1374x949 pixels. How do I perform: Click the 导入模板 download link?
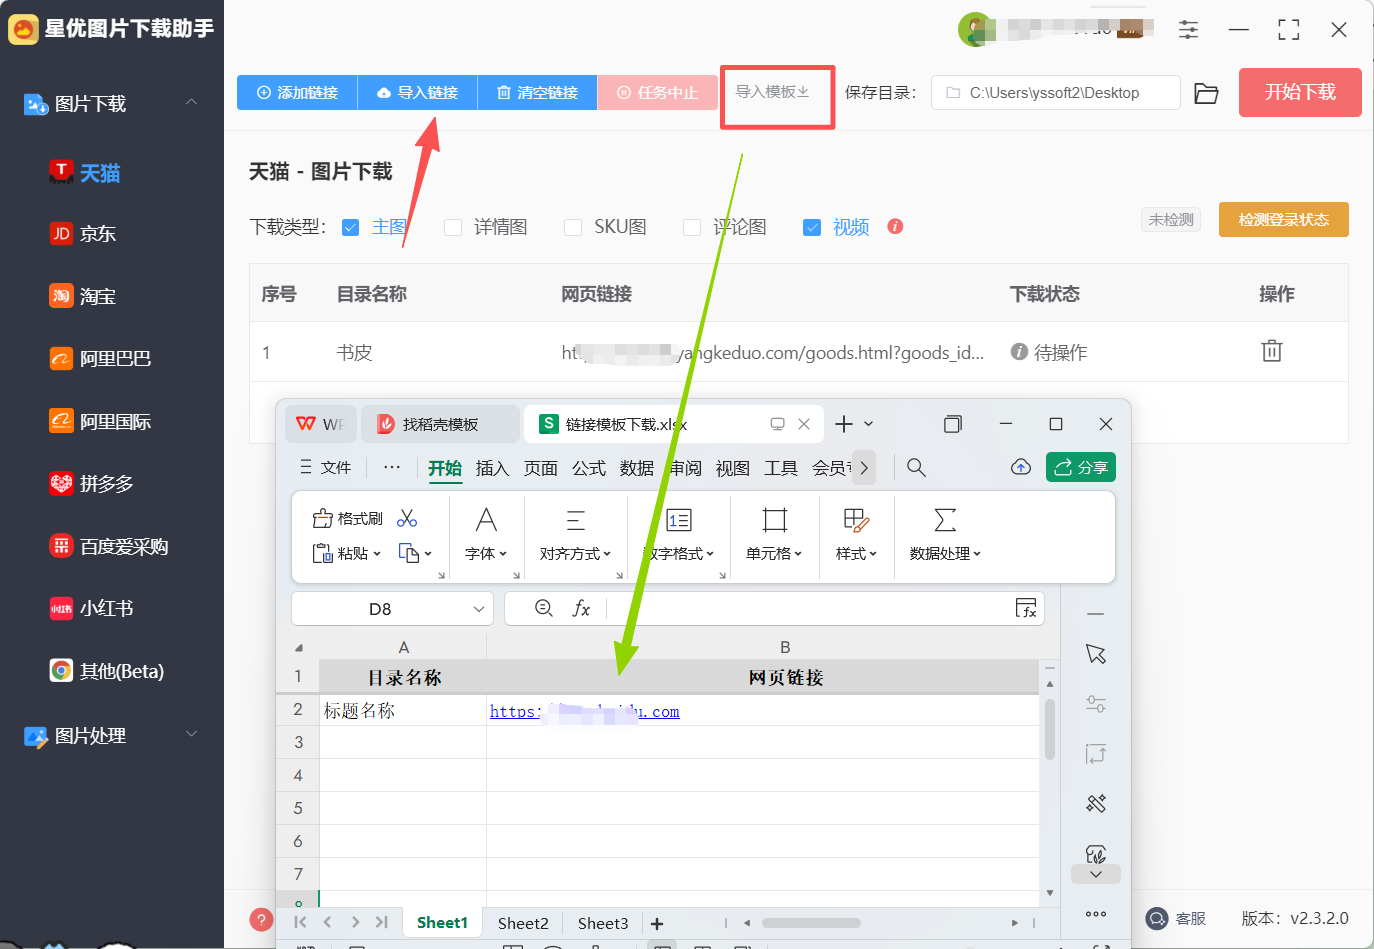773,92
